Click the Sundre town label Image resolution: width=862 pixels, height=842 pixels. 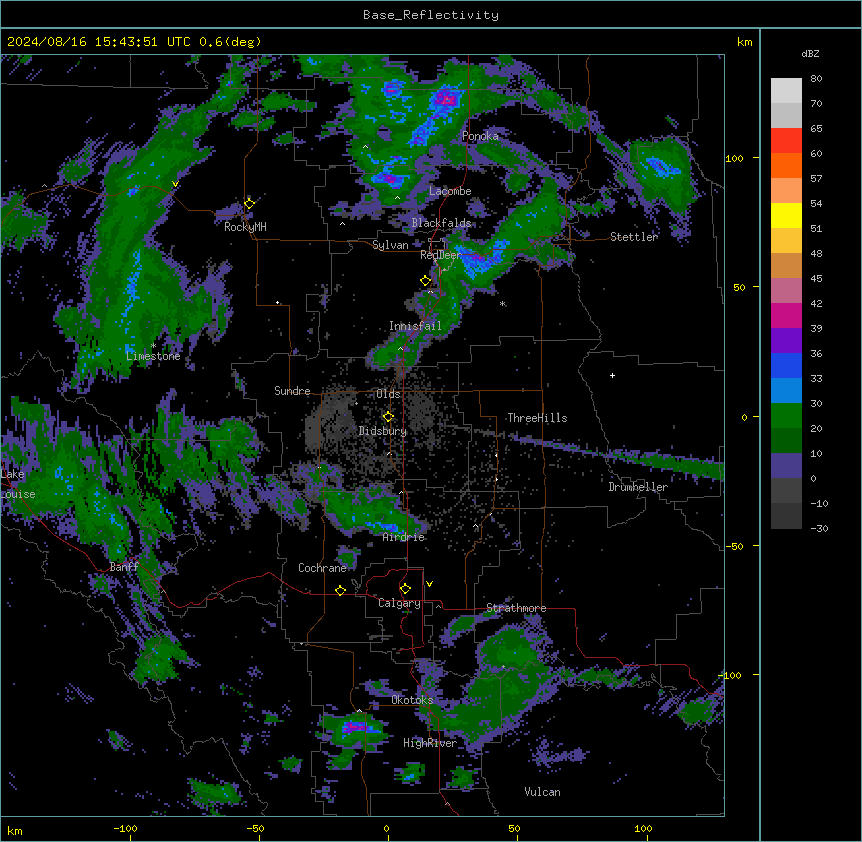coord(292,391)
